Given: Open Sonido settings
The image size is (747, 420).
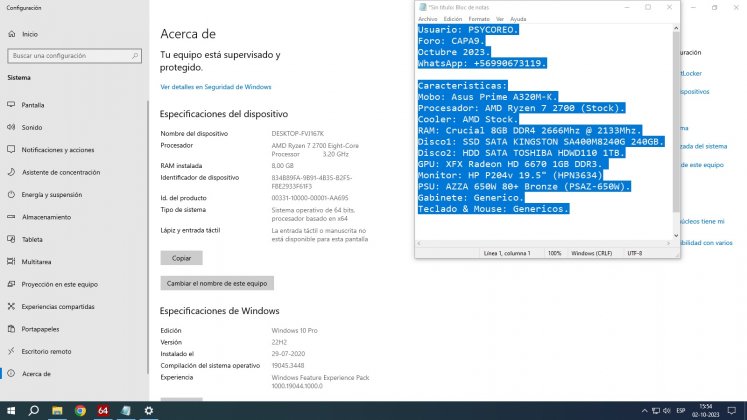Looking at the screenshot, I should [x=31, y=128].
